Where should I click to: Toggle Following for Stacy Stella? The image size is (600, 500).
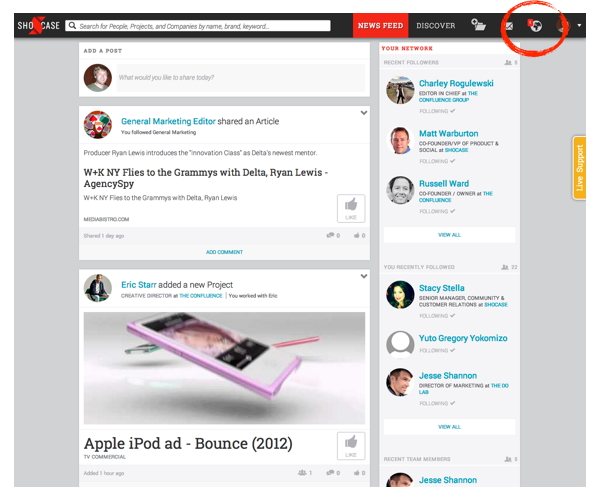437,316
